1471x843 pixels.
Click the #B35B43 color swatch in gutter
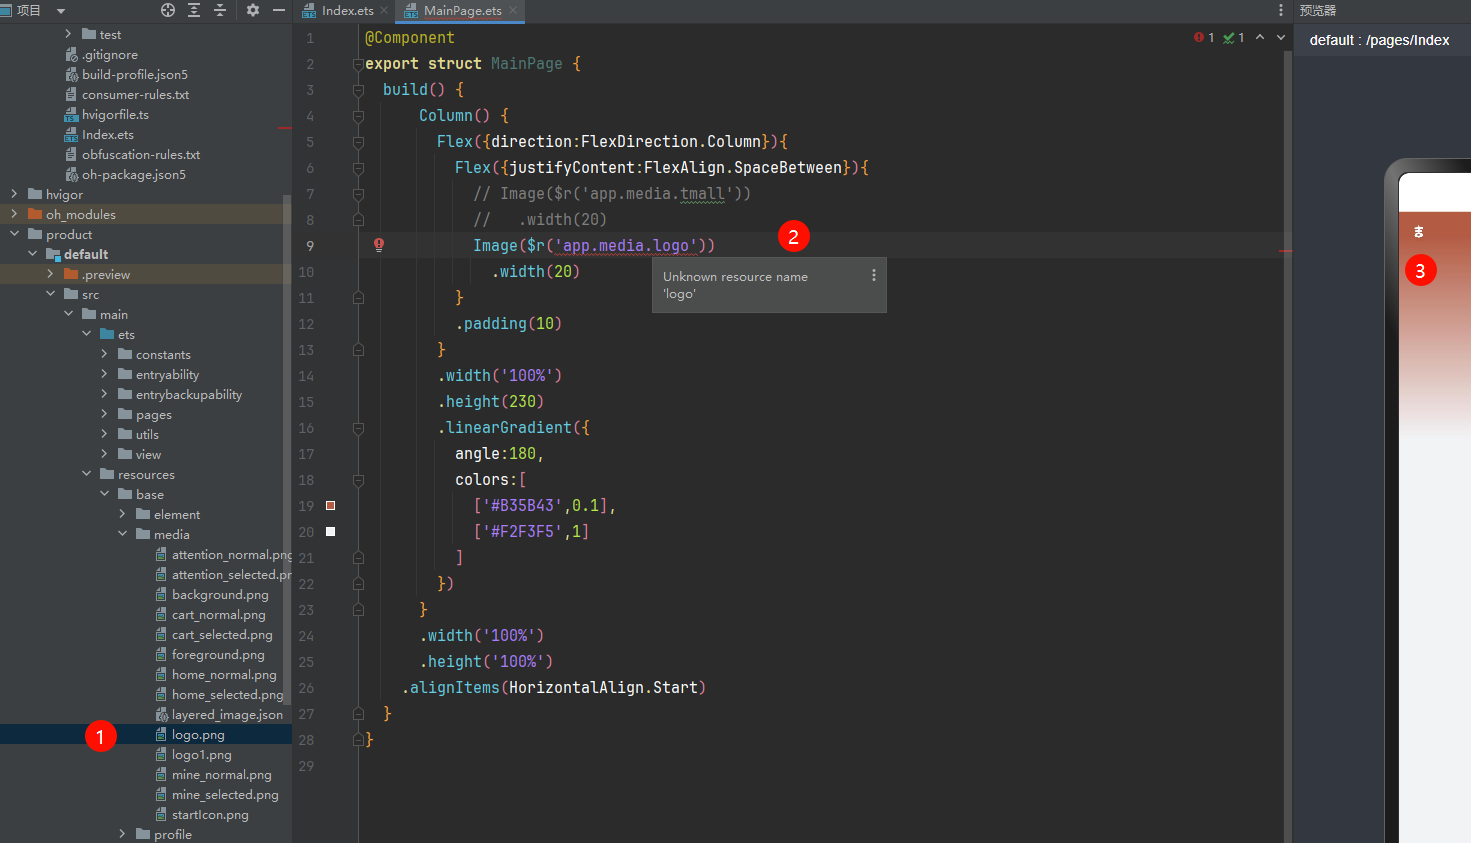pos(331,505)
